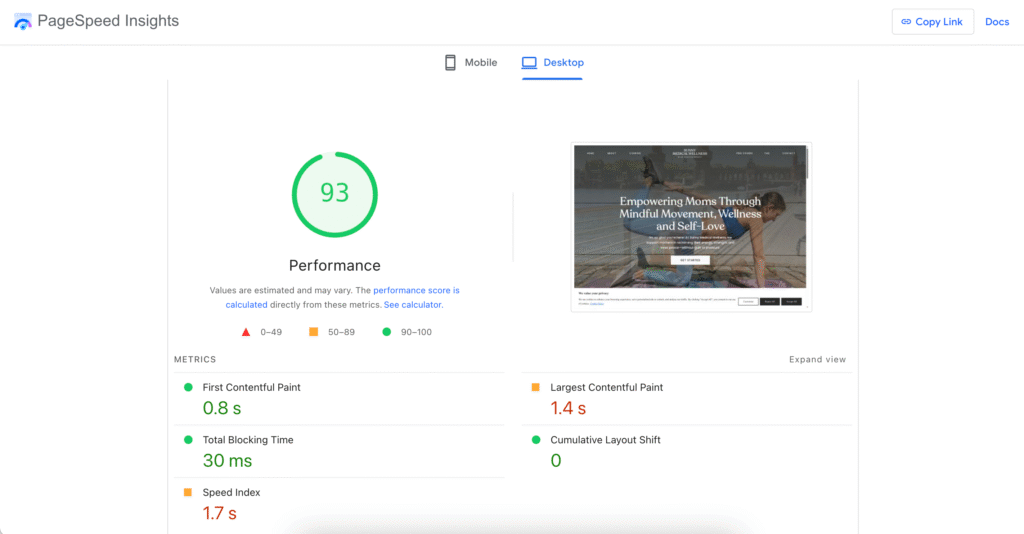Click the desktop monitor icon
The height and width of the screenshot is (534, 1024).
click(529, 63)
